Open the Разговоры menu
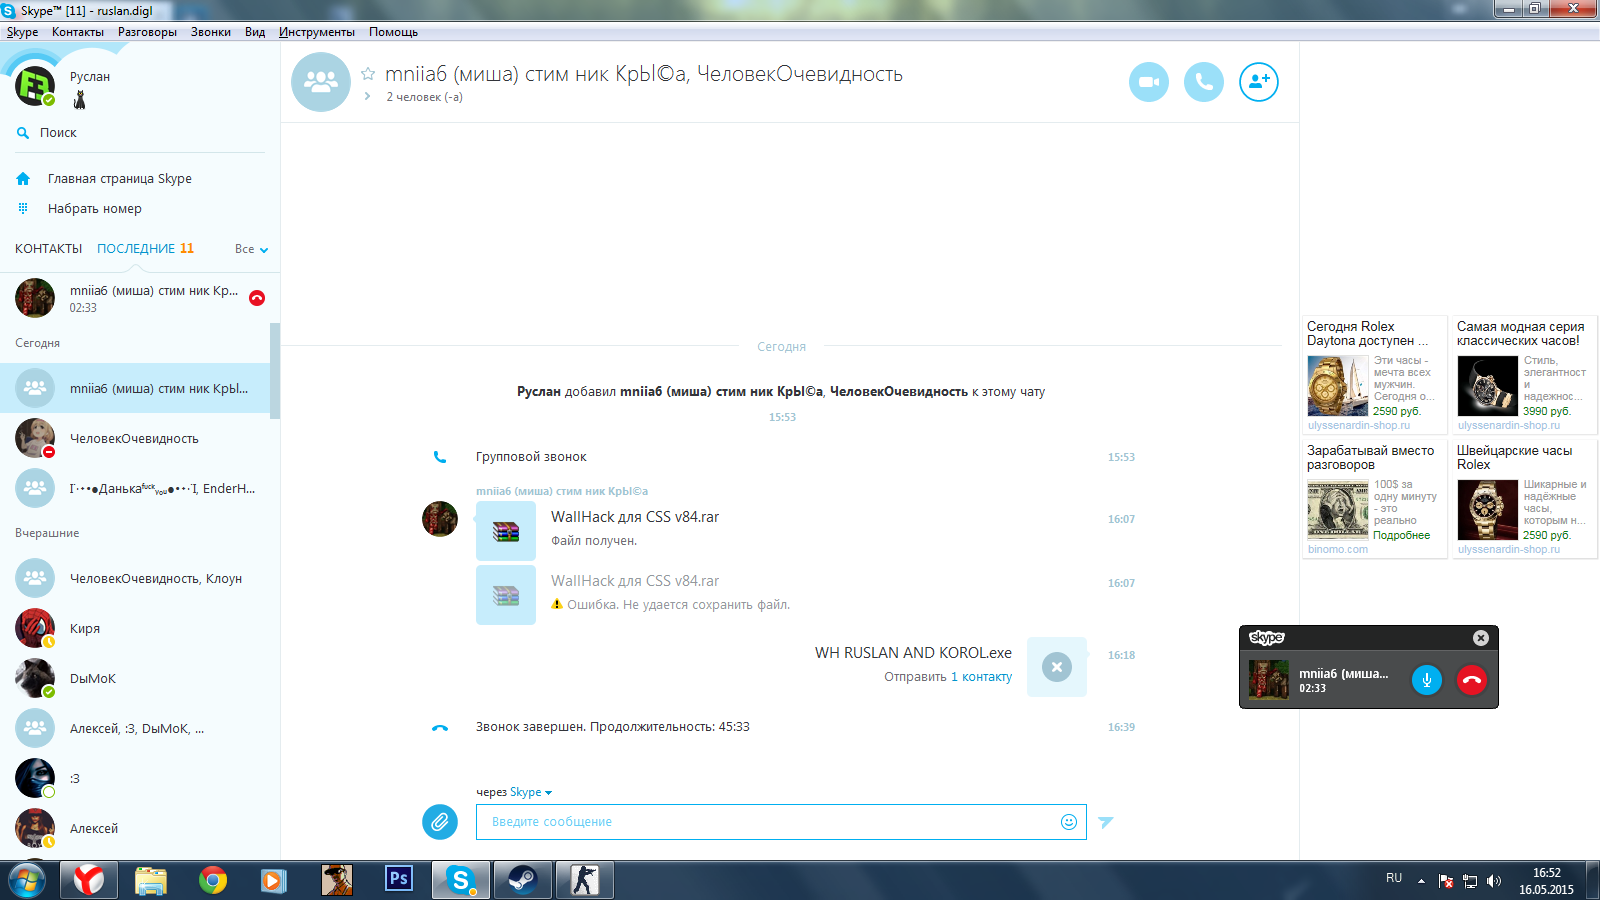This screenshot has width=1600, height=900. pyautogui.click(x=147, y=32)
